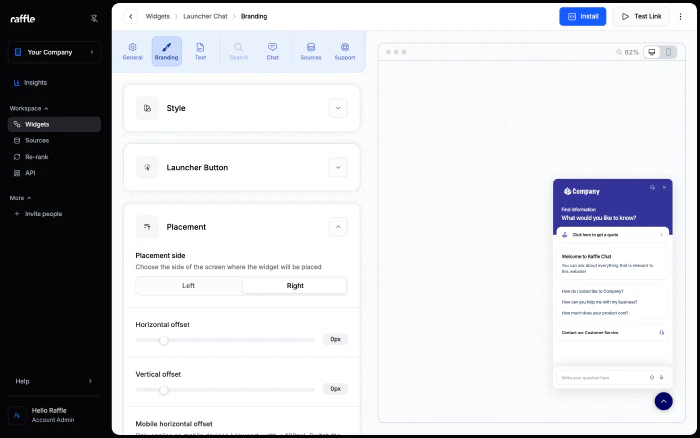Switch to the General tab
This screenshot has width=700, height=438.
point(133,51)
